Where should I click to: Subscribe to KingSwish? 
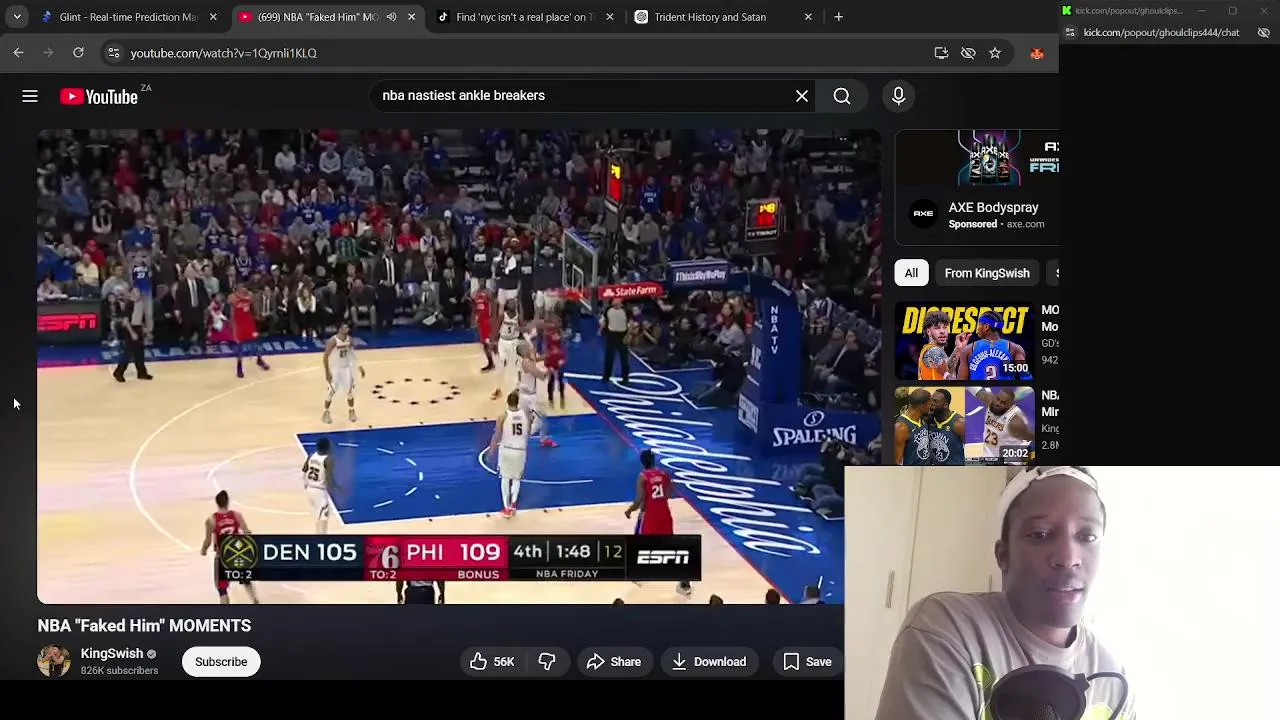coord(221,662)
